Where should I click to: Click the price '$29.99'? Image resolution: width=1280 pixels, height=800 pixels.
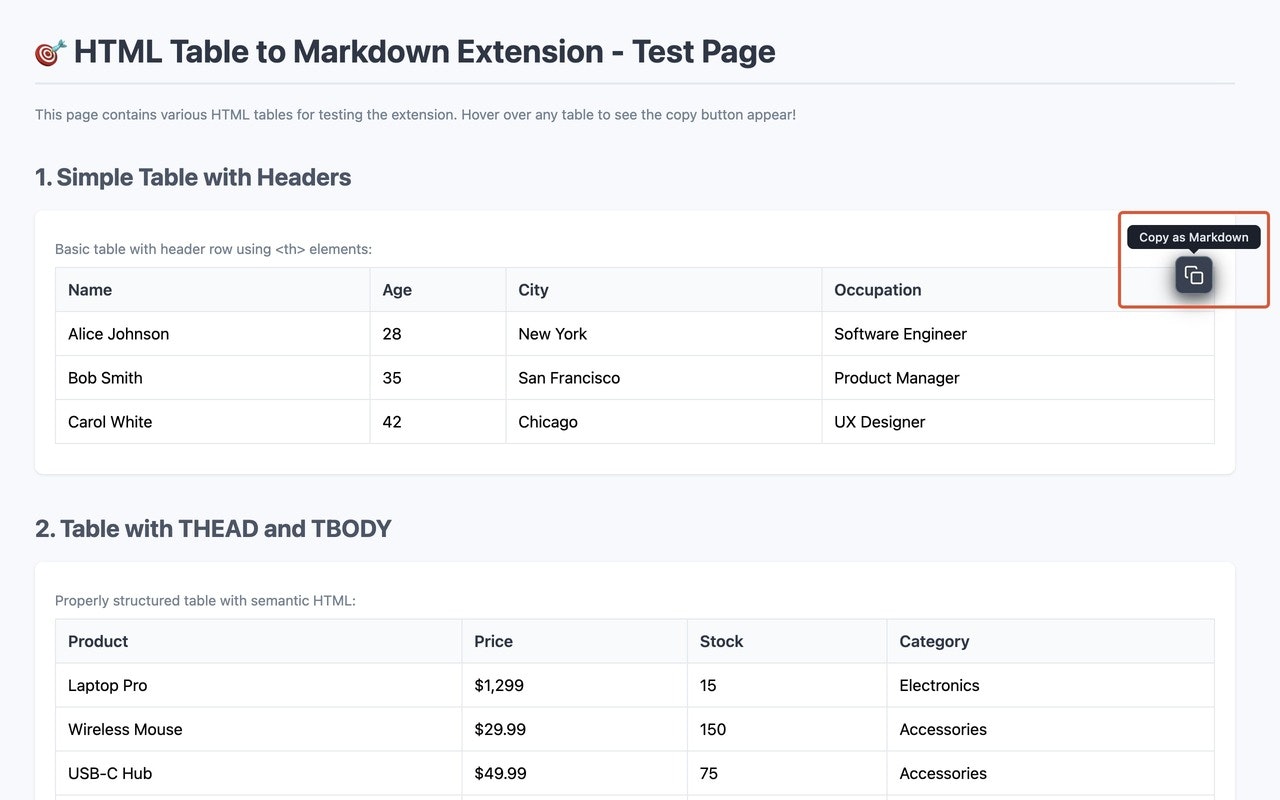[574, 729]
